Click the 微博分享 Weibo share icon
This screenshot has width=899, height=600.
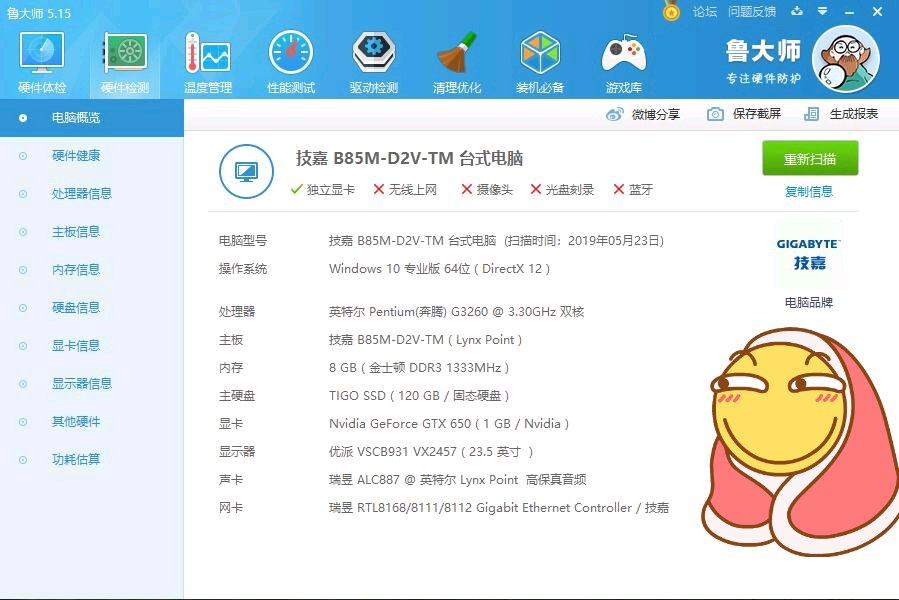point(615,114)
